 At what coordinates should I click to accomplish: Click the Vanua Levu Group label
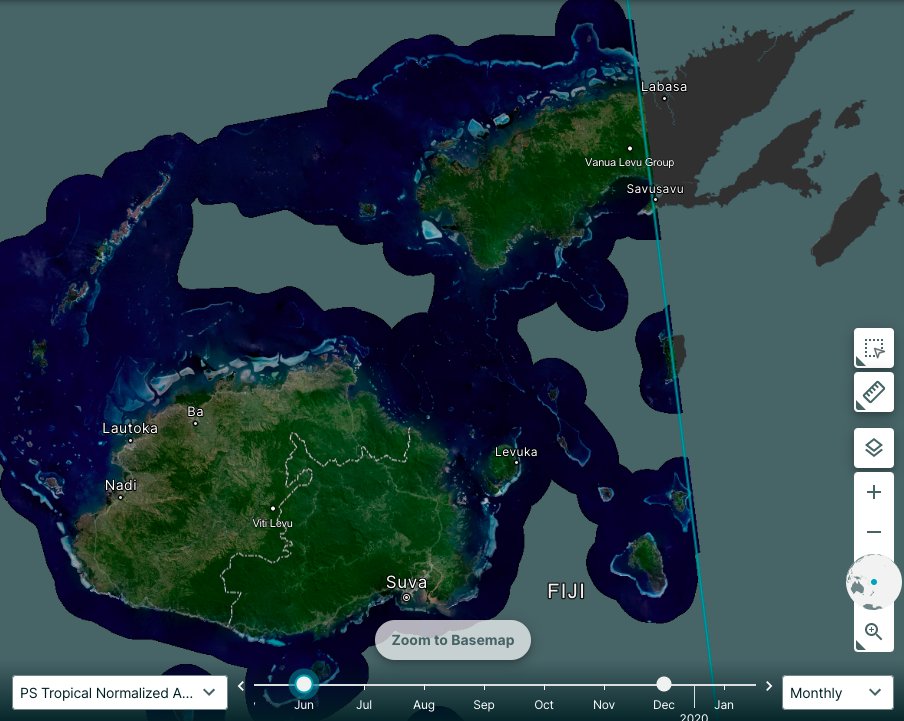[x=630, y=162]
